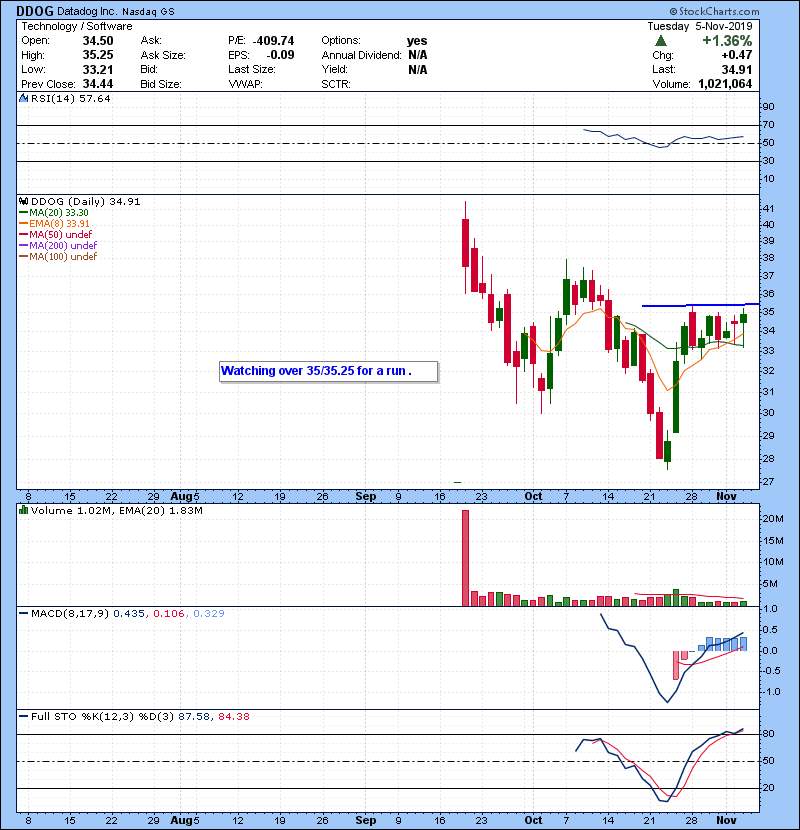Click the blue horizontal resistance line near 35

[x=700, y=305]
